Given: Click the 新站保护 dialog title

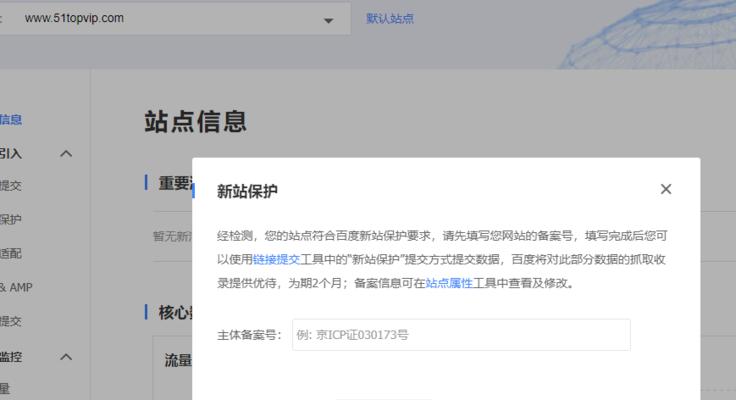Looking at the screenshot, I should 247,192.
